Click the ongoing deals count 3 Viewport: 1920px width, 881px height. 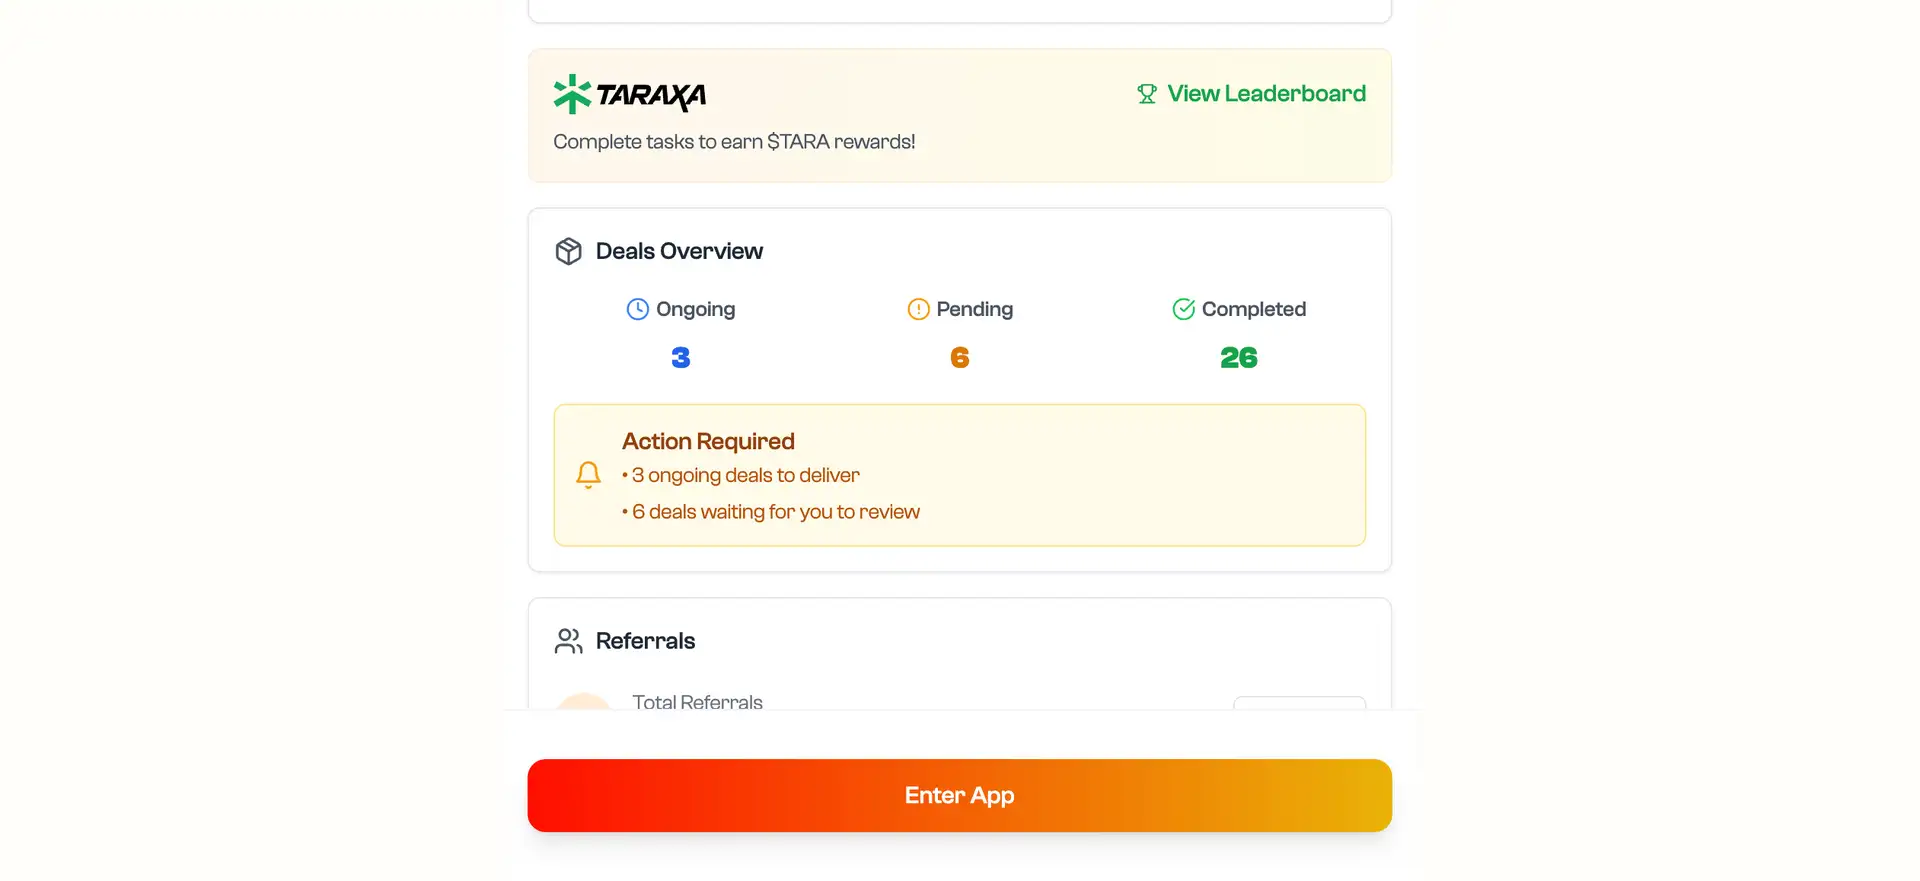coord(681,358)
